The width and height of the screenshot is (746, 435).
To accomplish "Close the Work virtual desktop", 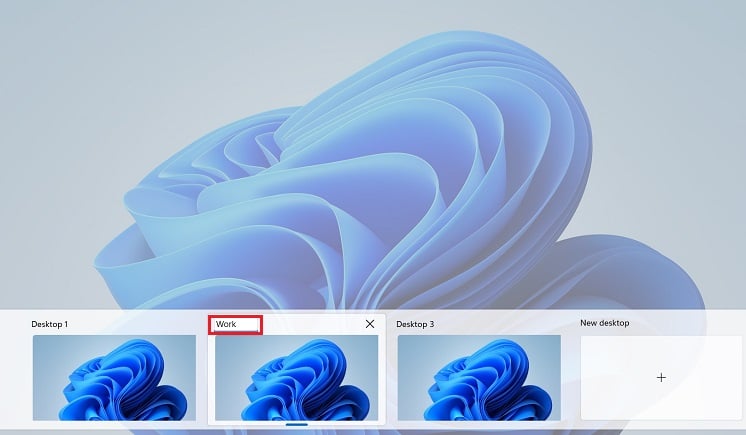I will pyautogui.click(x=370, y=324).
